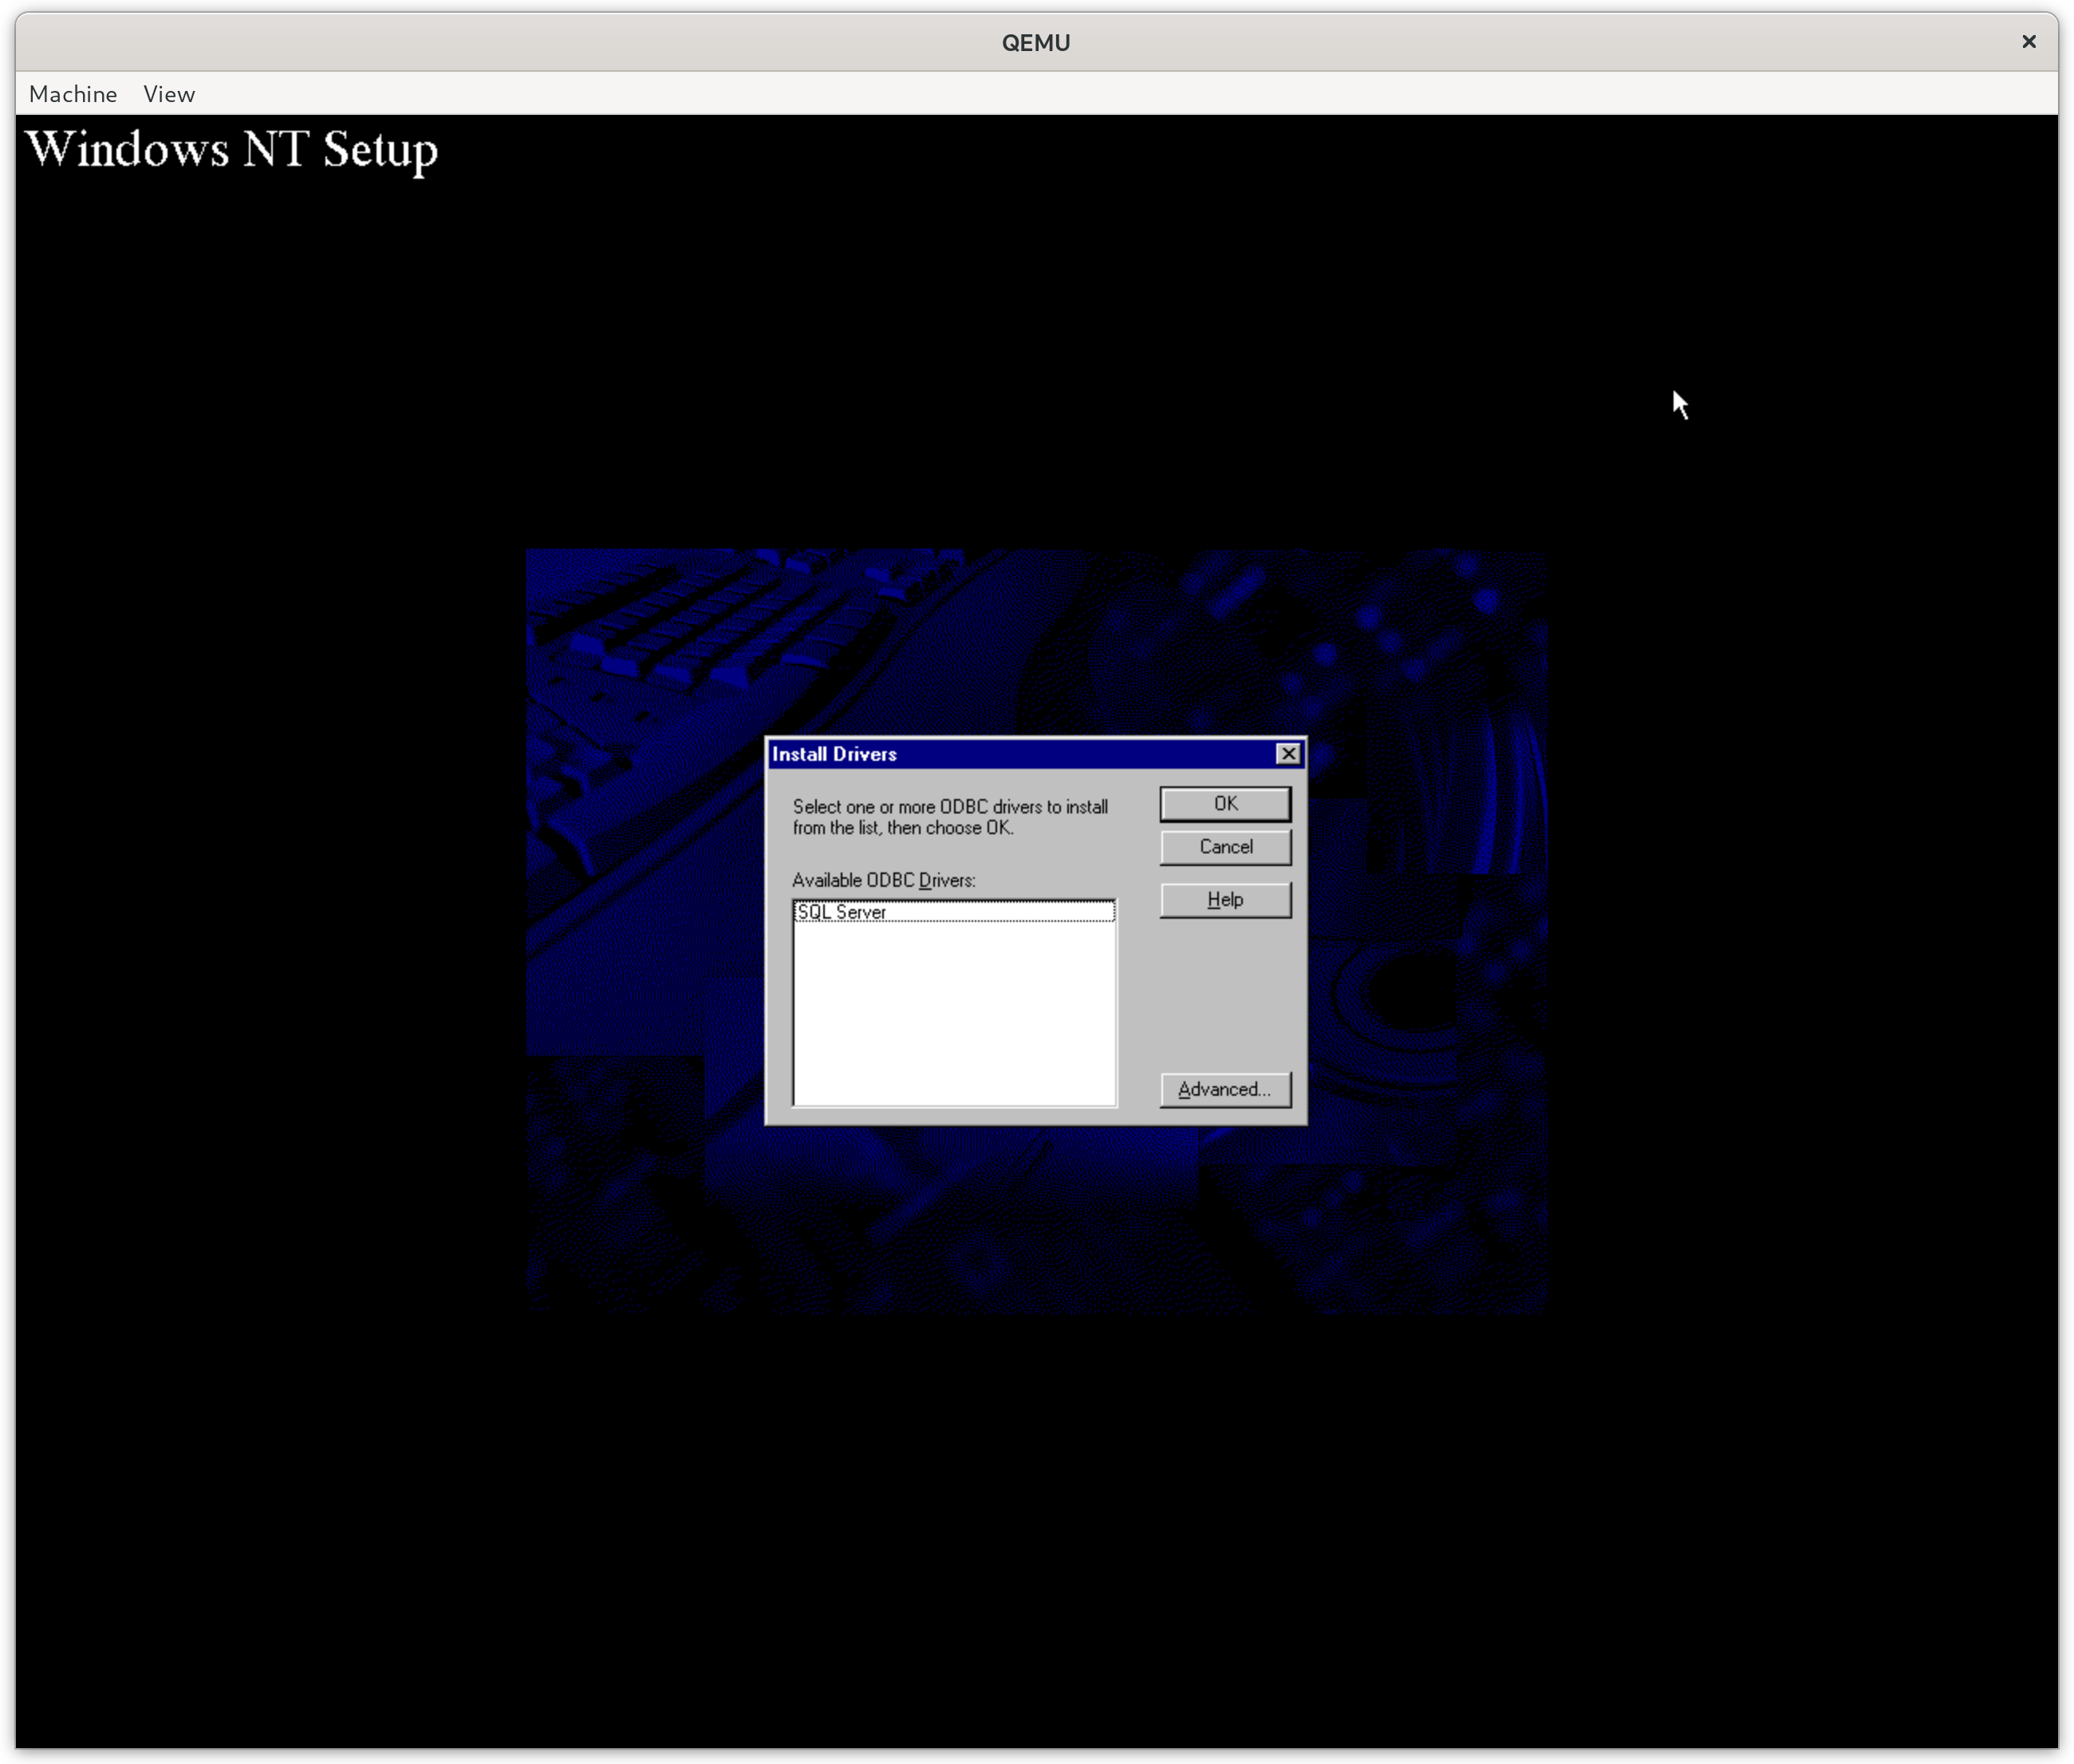The width and height of the screenshot is (2074, 1764).
Task: Close the Install Drivers dialog with X
Action: pyautogui.click(x=1288, y=754)
